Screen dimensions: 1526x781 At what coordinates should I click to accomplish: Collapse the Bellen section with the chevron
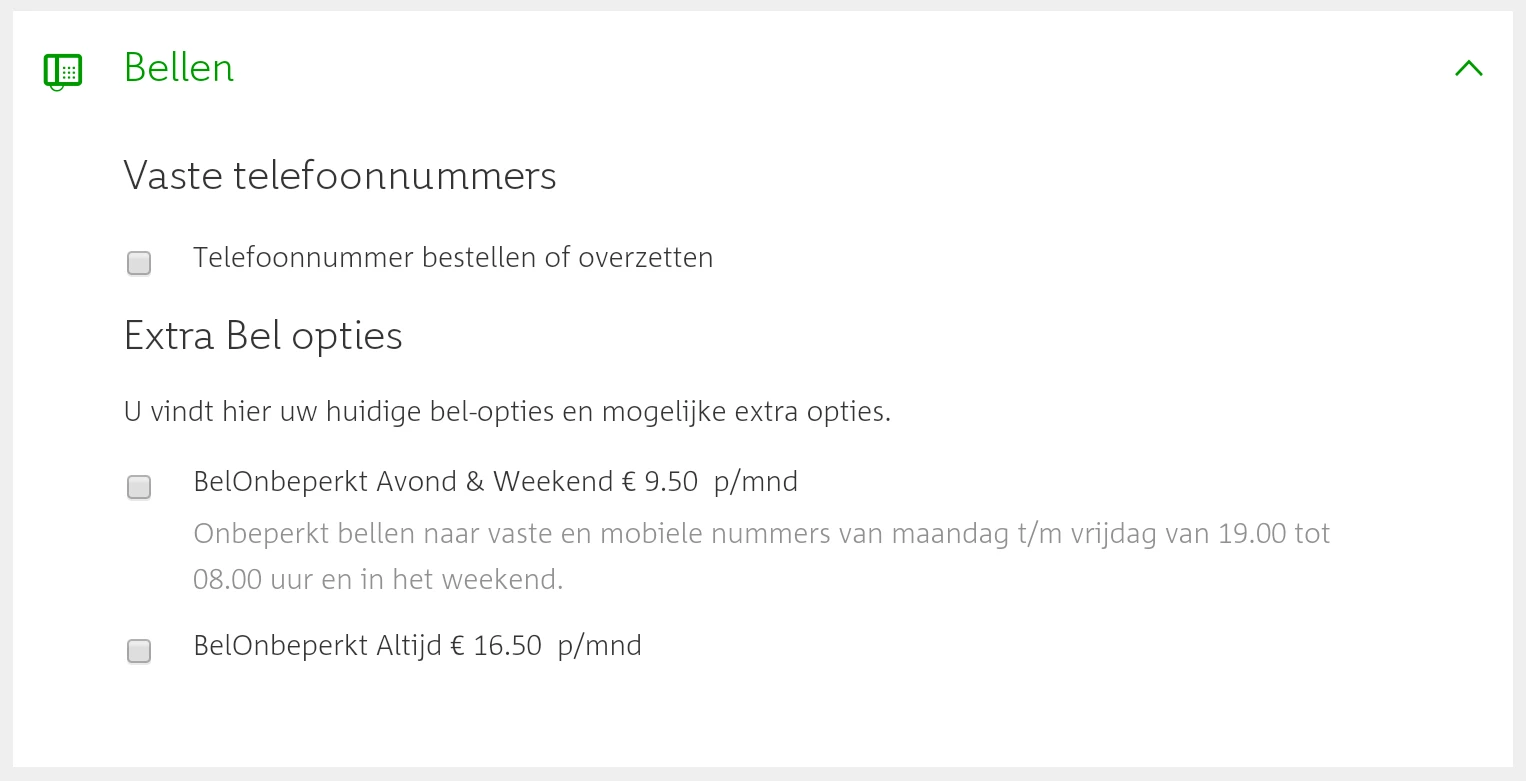tap(1468, 68)
